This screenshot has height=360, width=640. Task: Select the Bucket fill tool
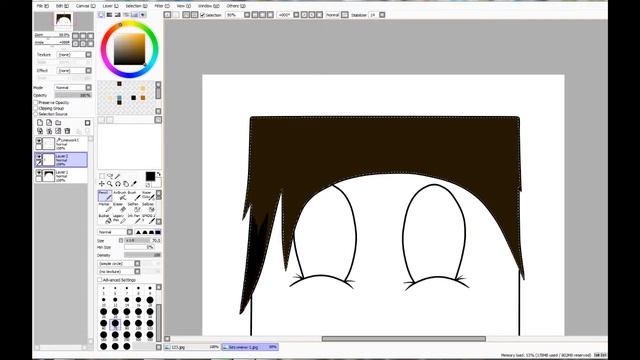[x=105, y=219]
